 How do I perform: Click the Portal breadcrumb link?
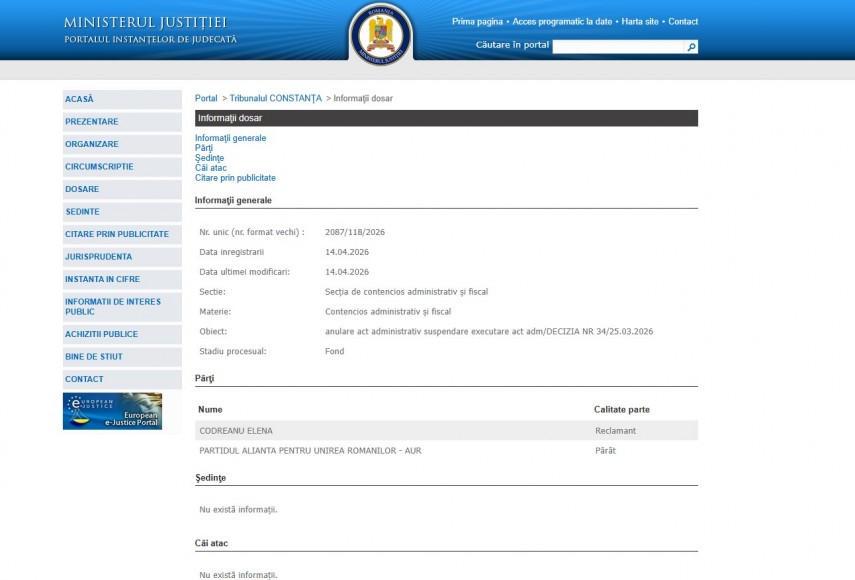pos(206,98)
